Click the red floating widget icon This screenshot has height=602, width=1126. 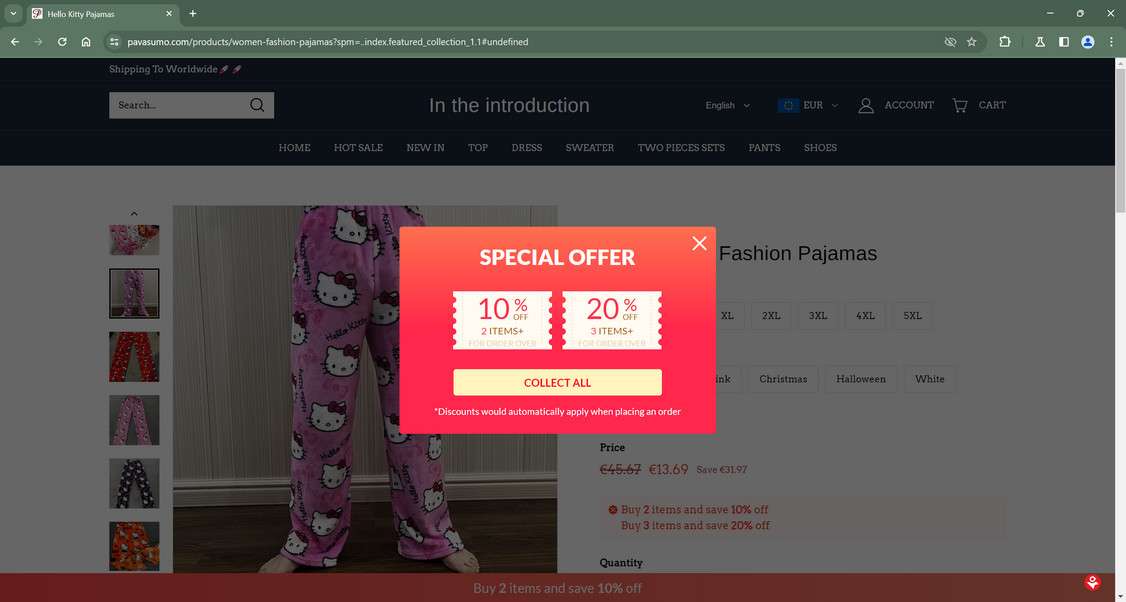click(1093, 583)
